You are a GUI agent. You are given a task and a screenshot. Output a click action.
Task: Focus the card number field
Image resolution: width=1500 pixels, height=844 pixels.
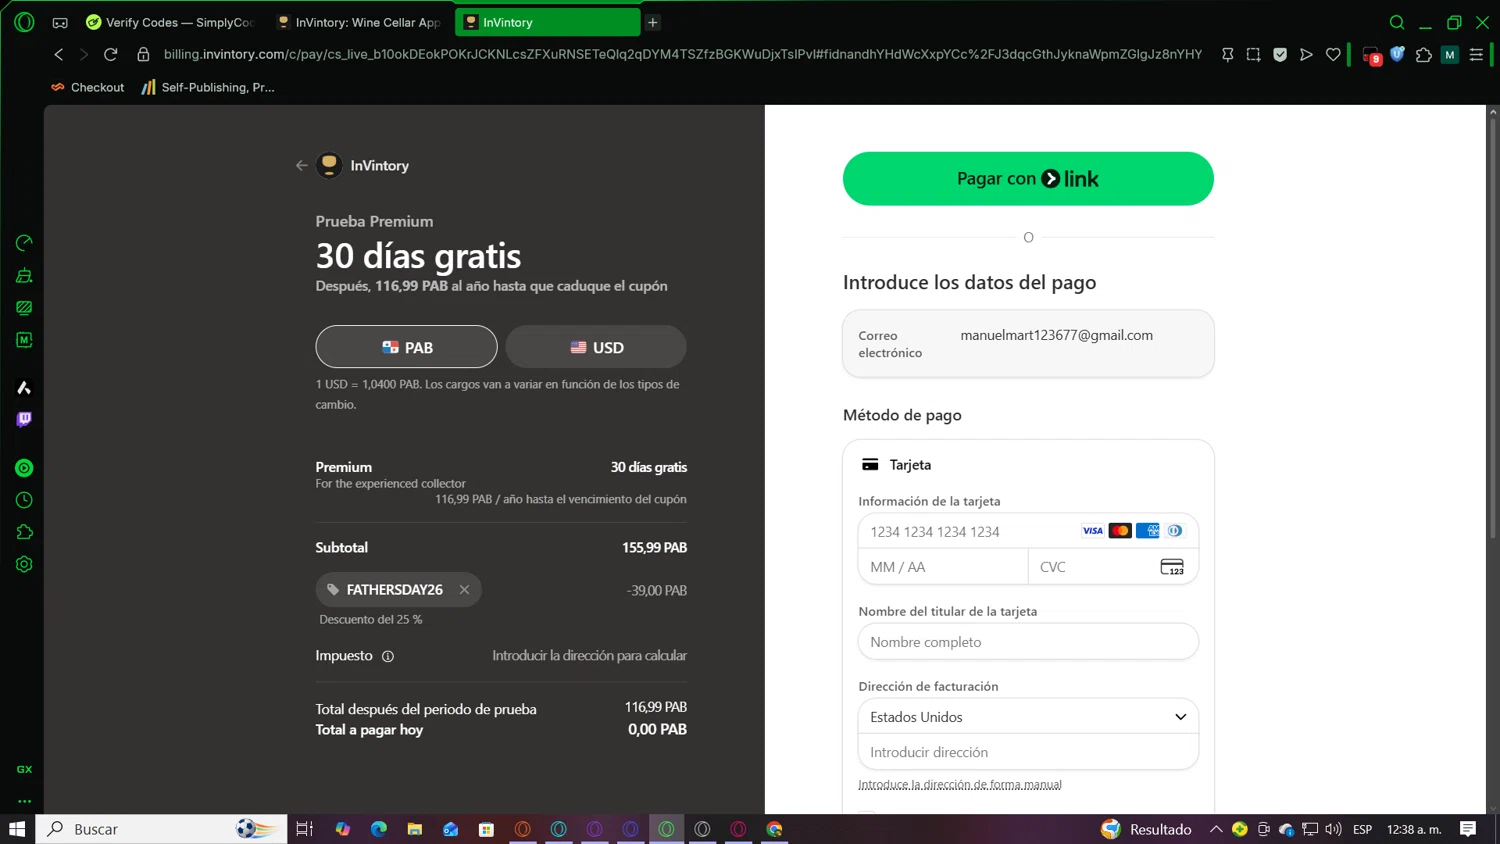click(1028, 531)
